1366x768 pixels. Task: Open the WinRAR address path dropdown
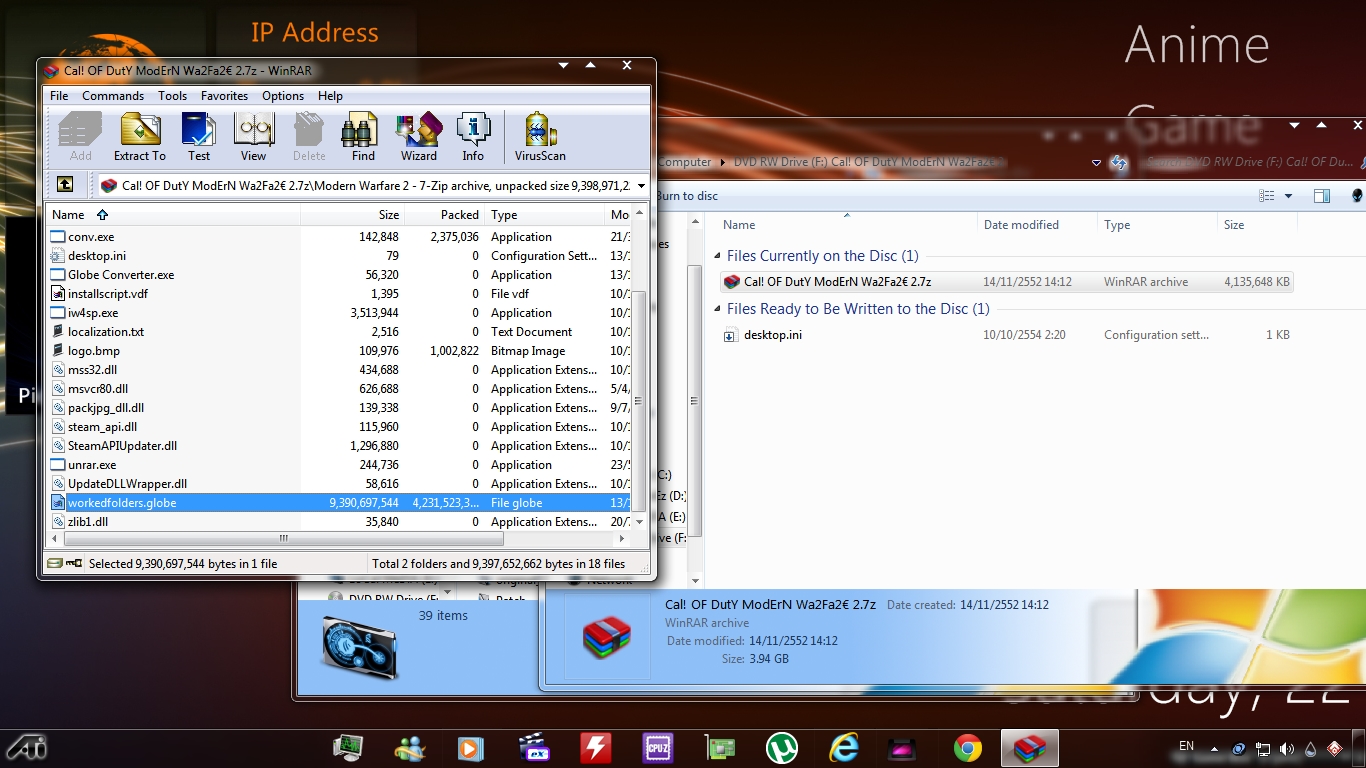tap(640, 185)
